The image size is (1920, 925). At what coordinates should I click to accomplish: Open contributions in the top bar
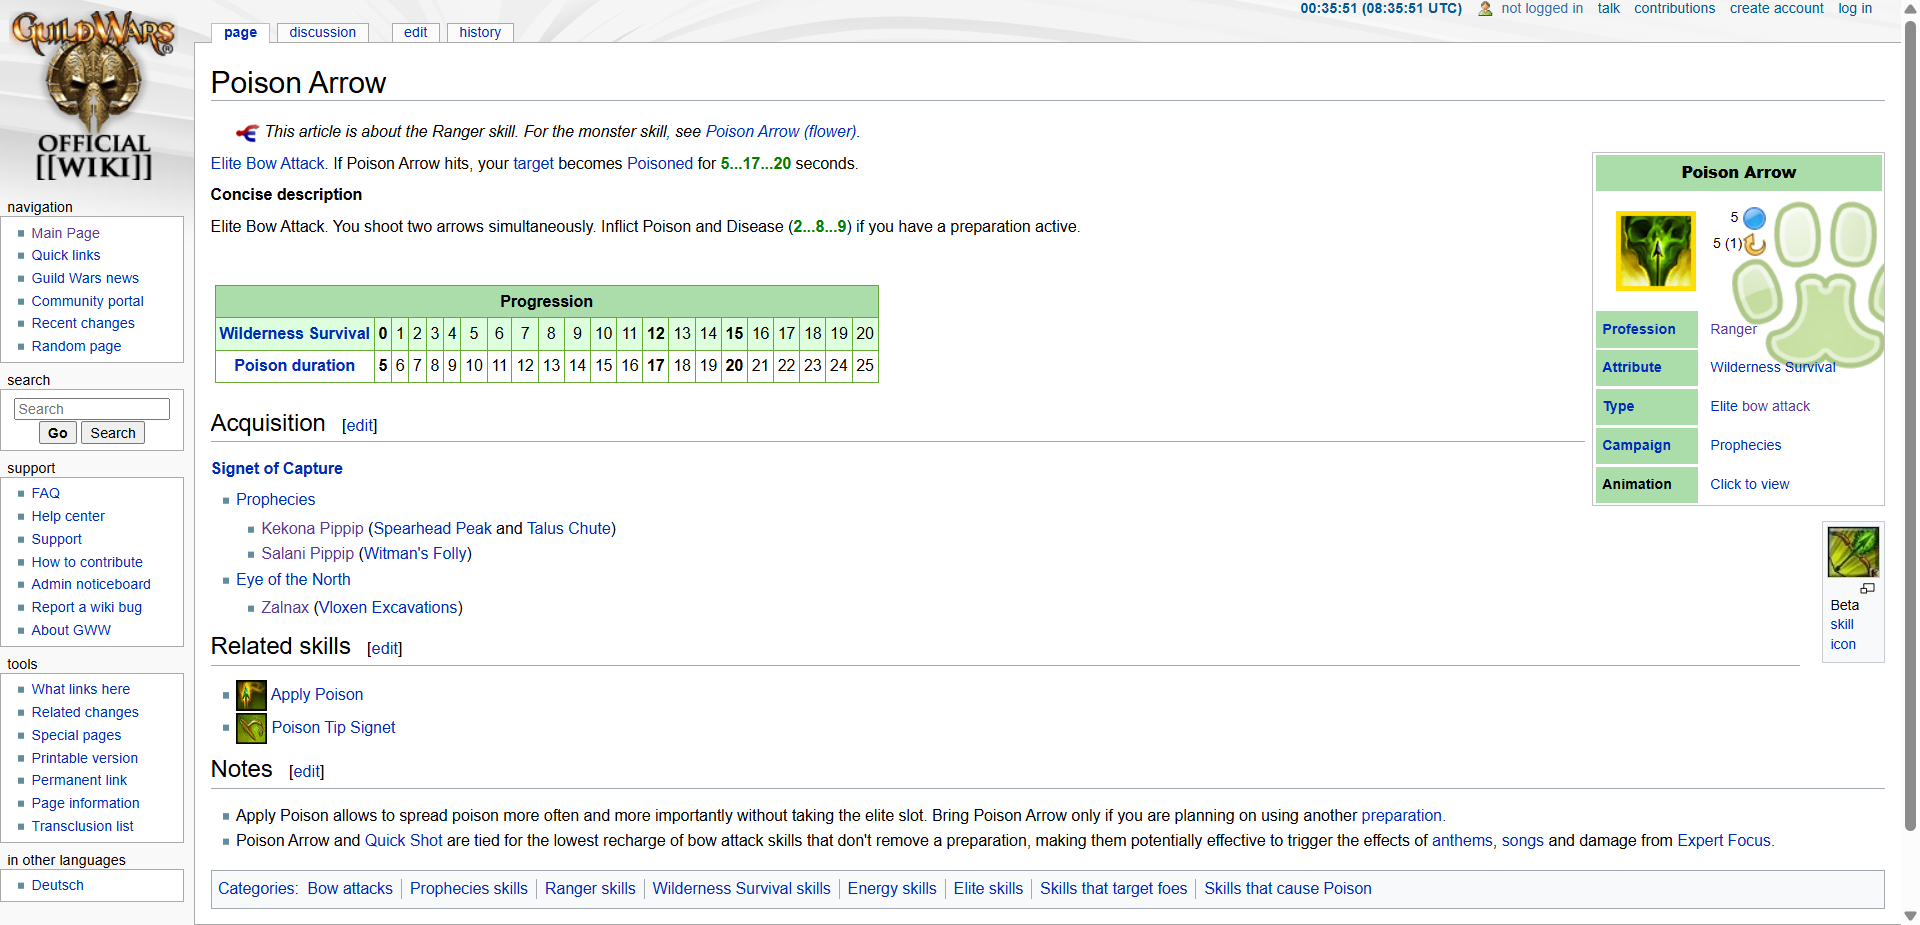pos(1674,9)
